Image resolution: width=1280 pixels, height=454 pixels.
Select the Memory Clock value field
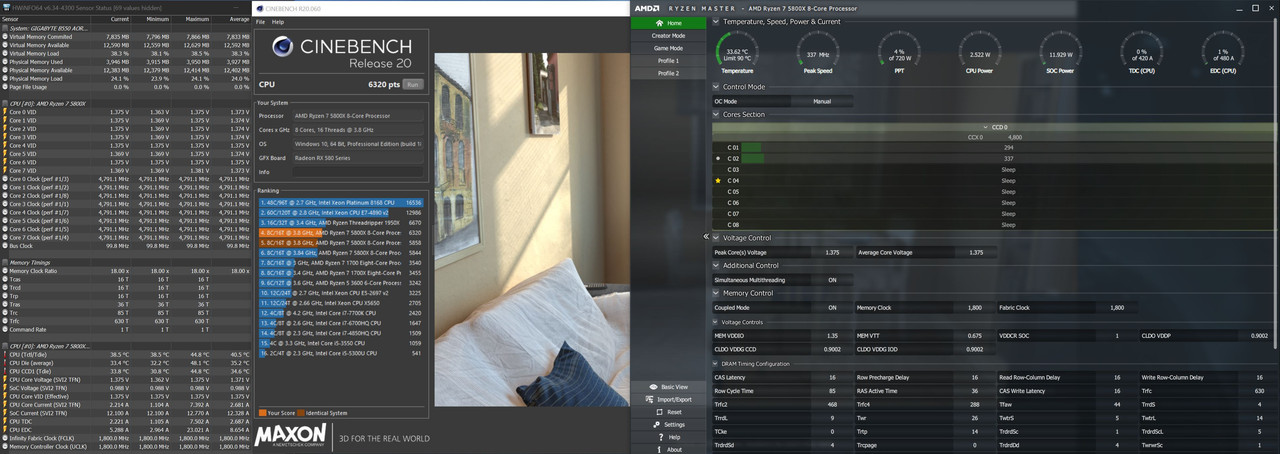975,307
